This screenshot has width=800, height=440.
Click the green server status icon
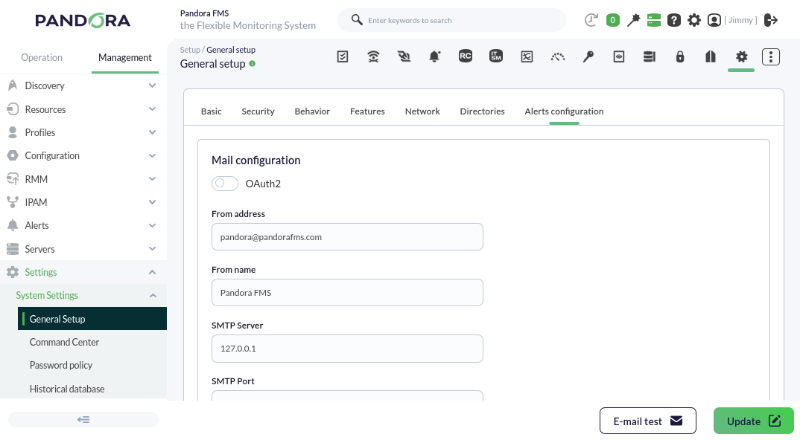click(654, 20)
